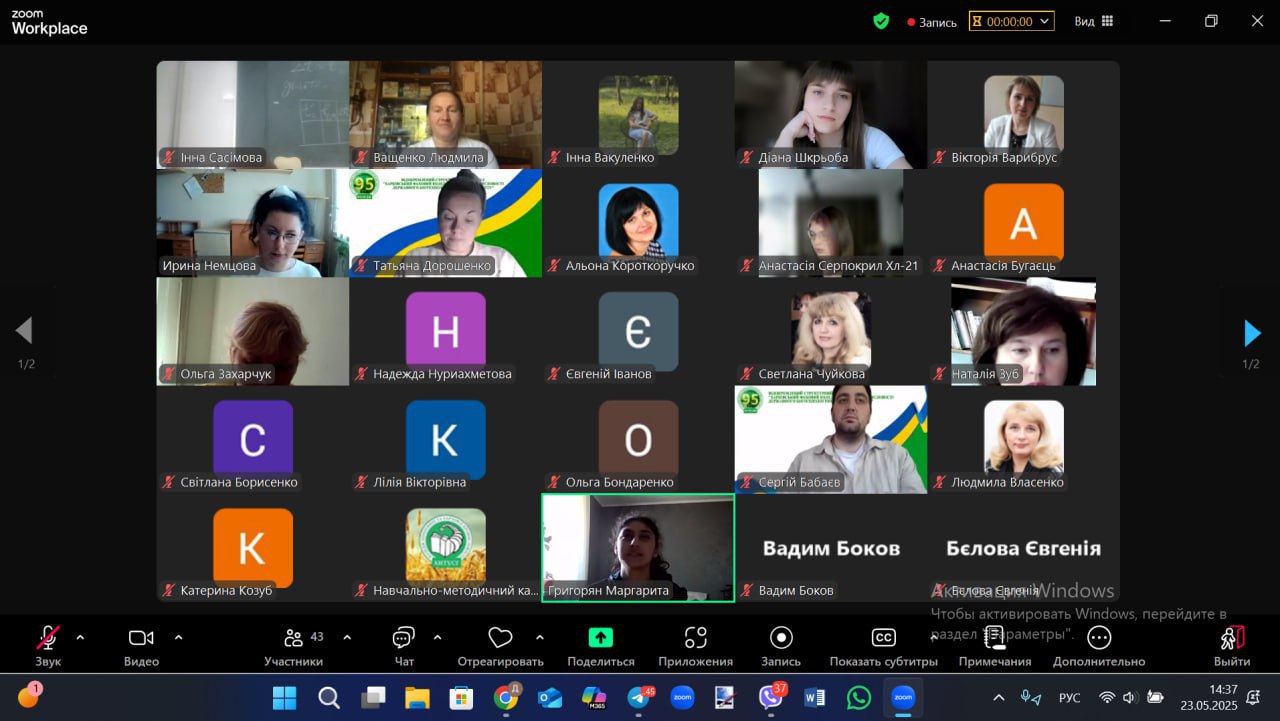Open the Вид view layout menu
1280x721 pixels.
[1094, 21]
